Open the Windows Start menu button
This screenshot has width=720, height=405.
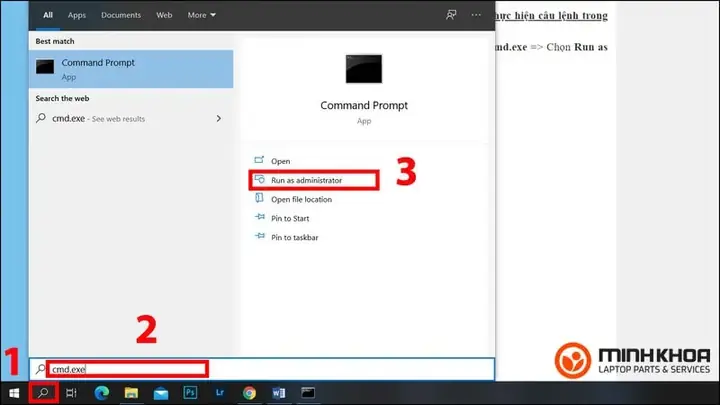click(14, 393)
